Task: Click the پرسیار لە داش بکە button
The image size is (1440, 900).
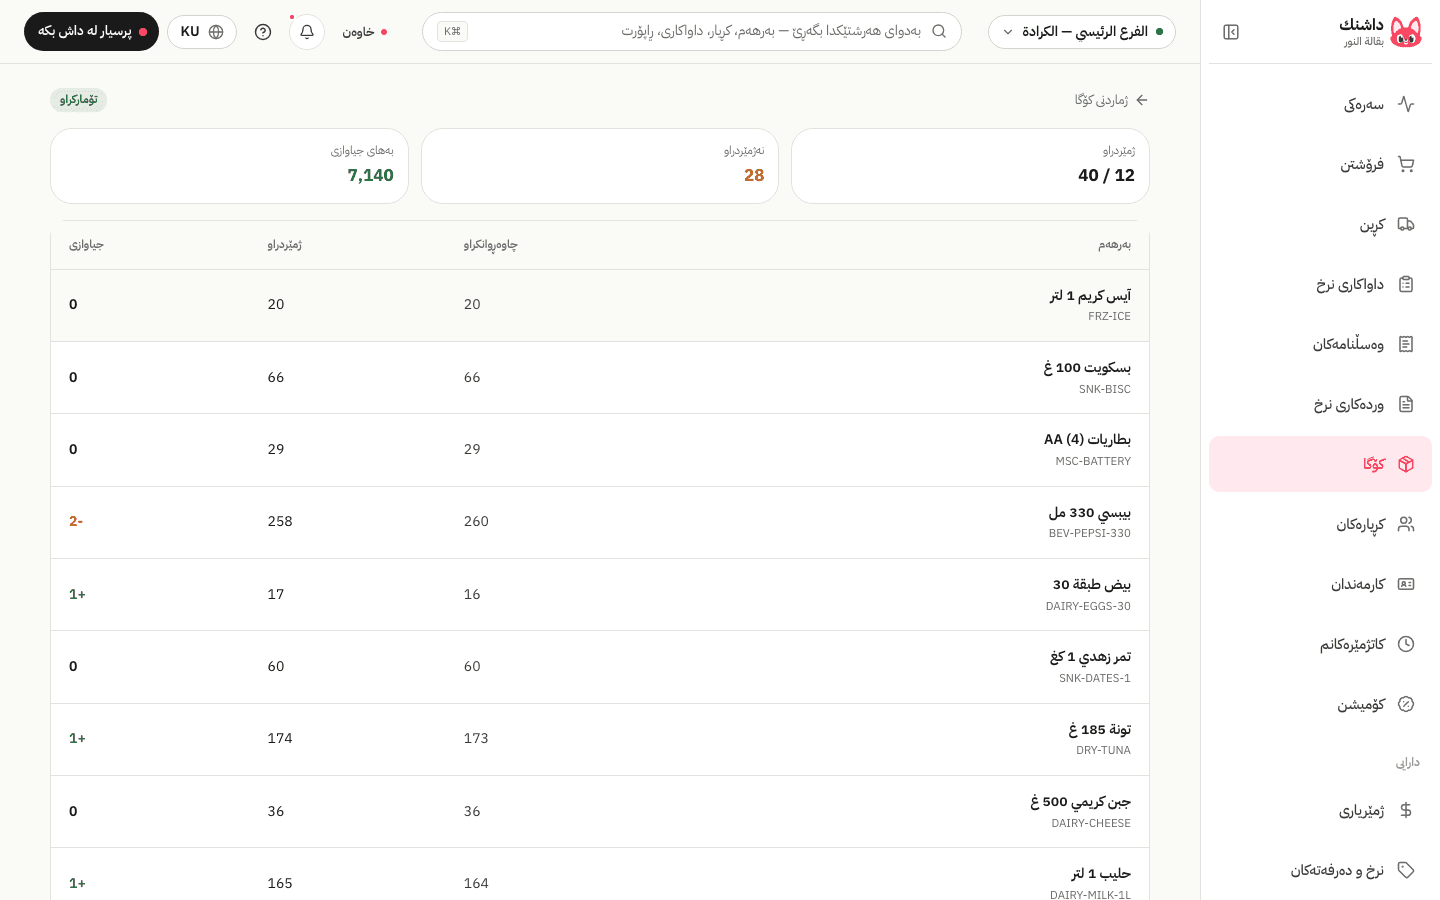Action: click(x=91, y=32)
